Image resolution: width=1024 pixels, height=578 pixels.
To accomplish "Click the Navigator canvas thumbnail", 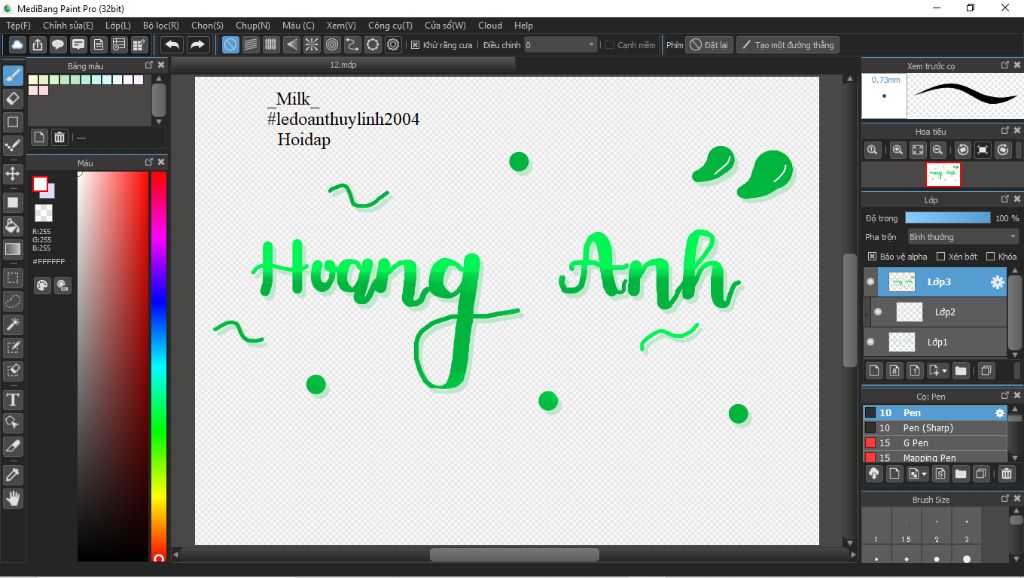I will [943, 174].
